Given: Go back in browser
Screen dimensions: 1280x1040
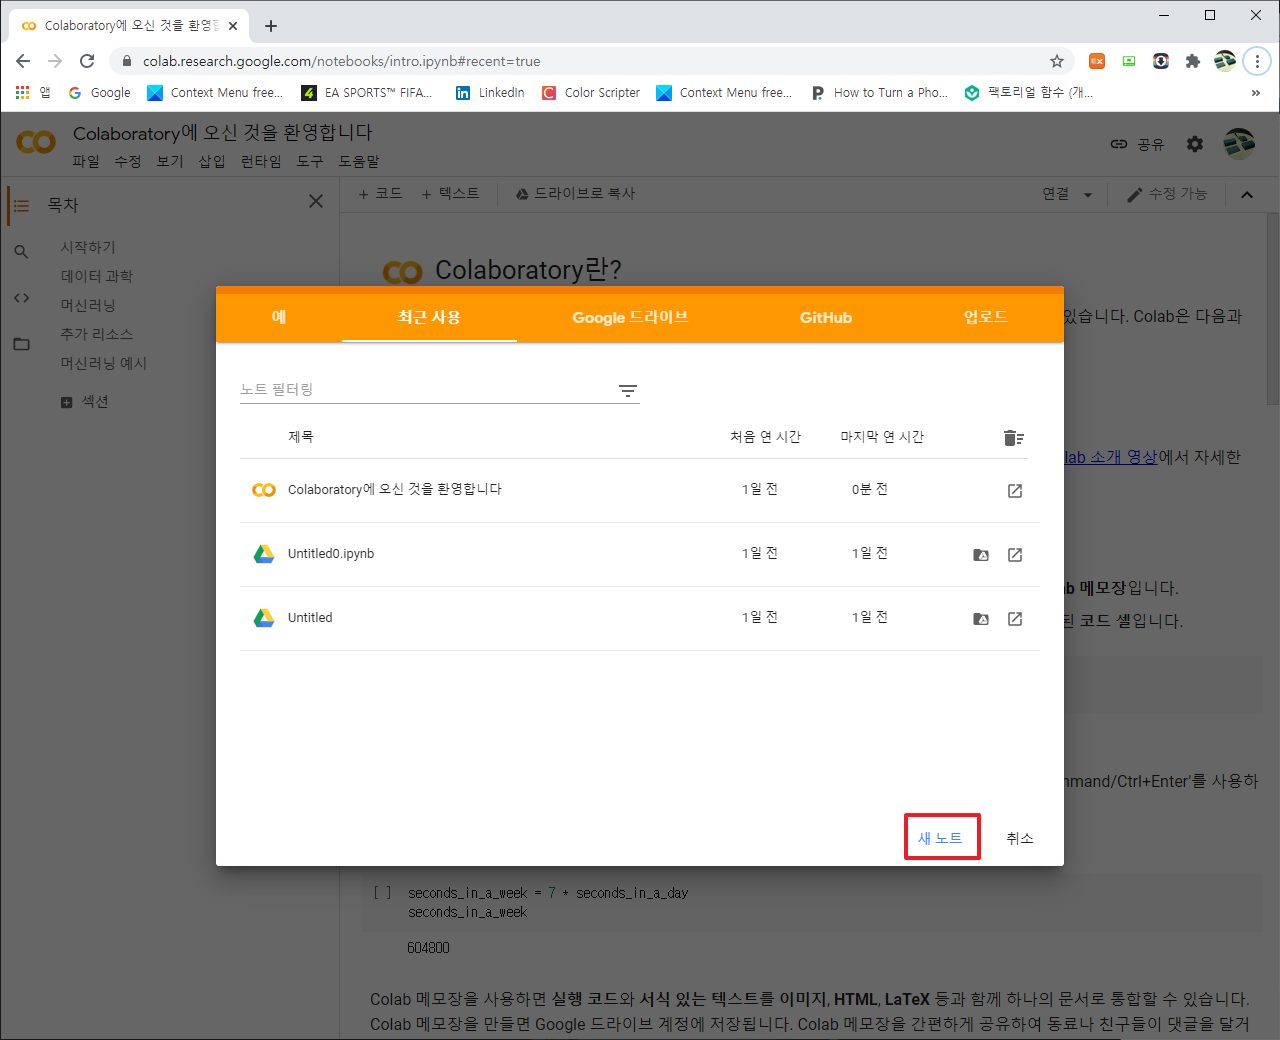Looking at the screenshot, I should tap(23, 61).
